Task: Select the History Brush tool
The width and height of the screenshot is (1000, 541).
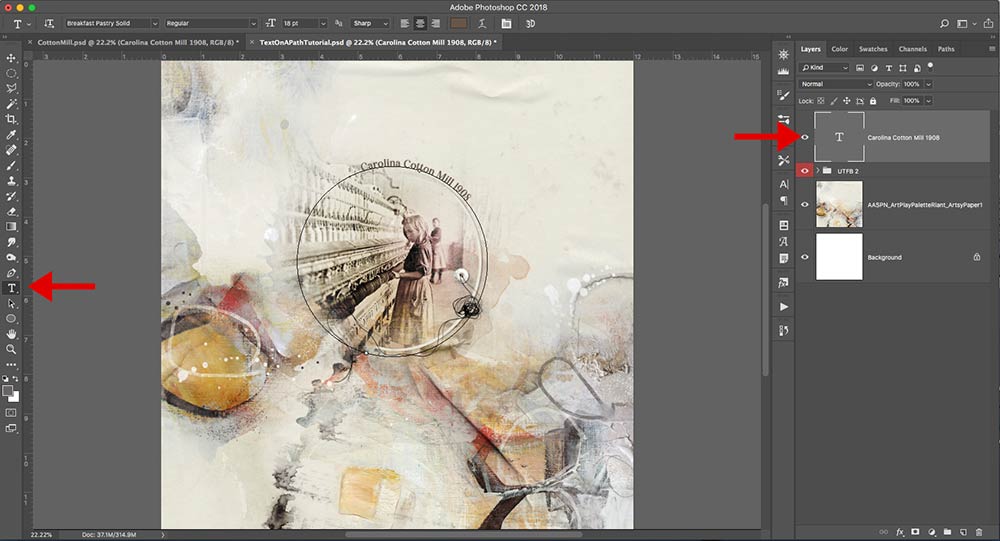Action: pos(11,196)
